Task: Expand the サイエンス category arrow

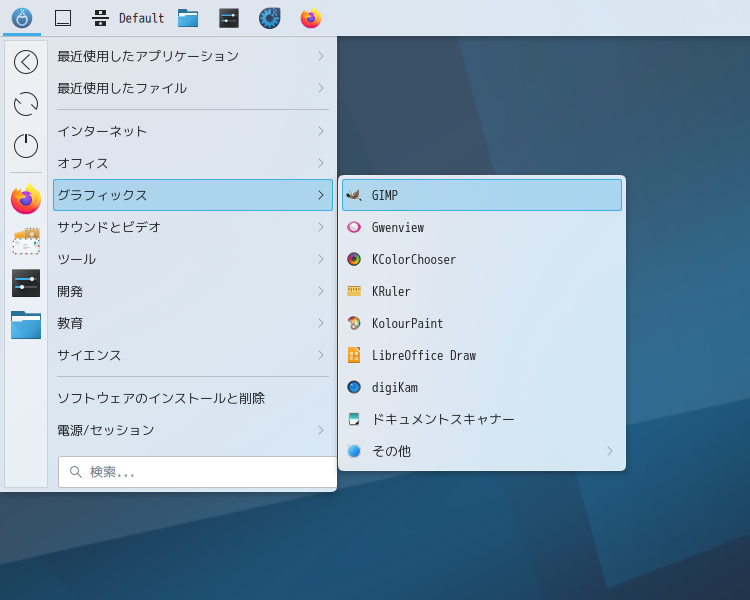Action: (x=321, y=356)
